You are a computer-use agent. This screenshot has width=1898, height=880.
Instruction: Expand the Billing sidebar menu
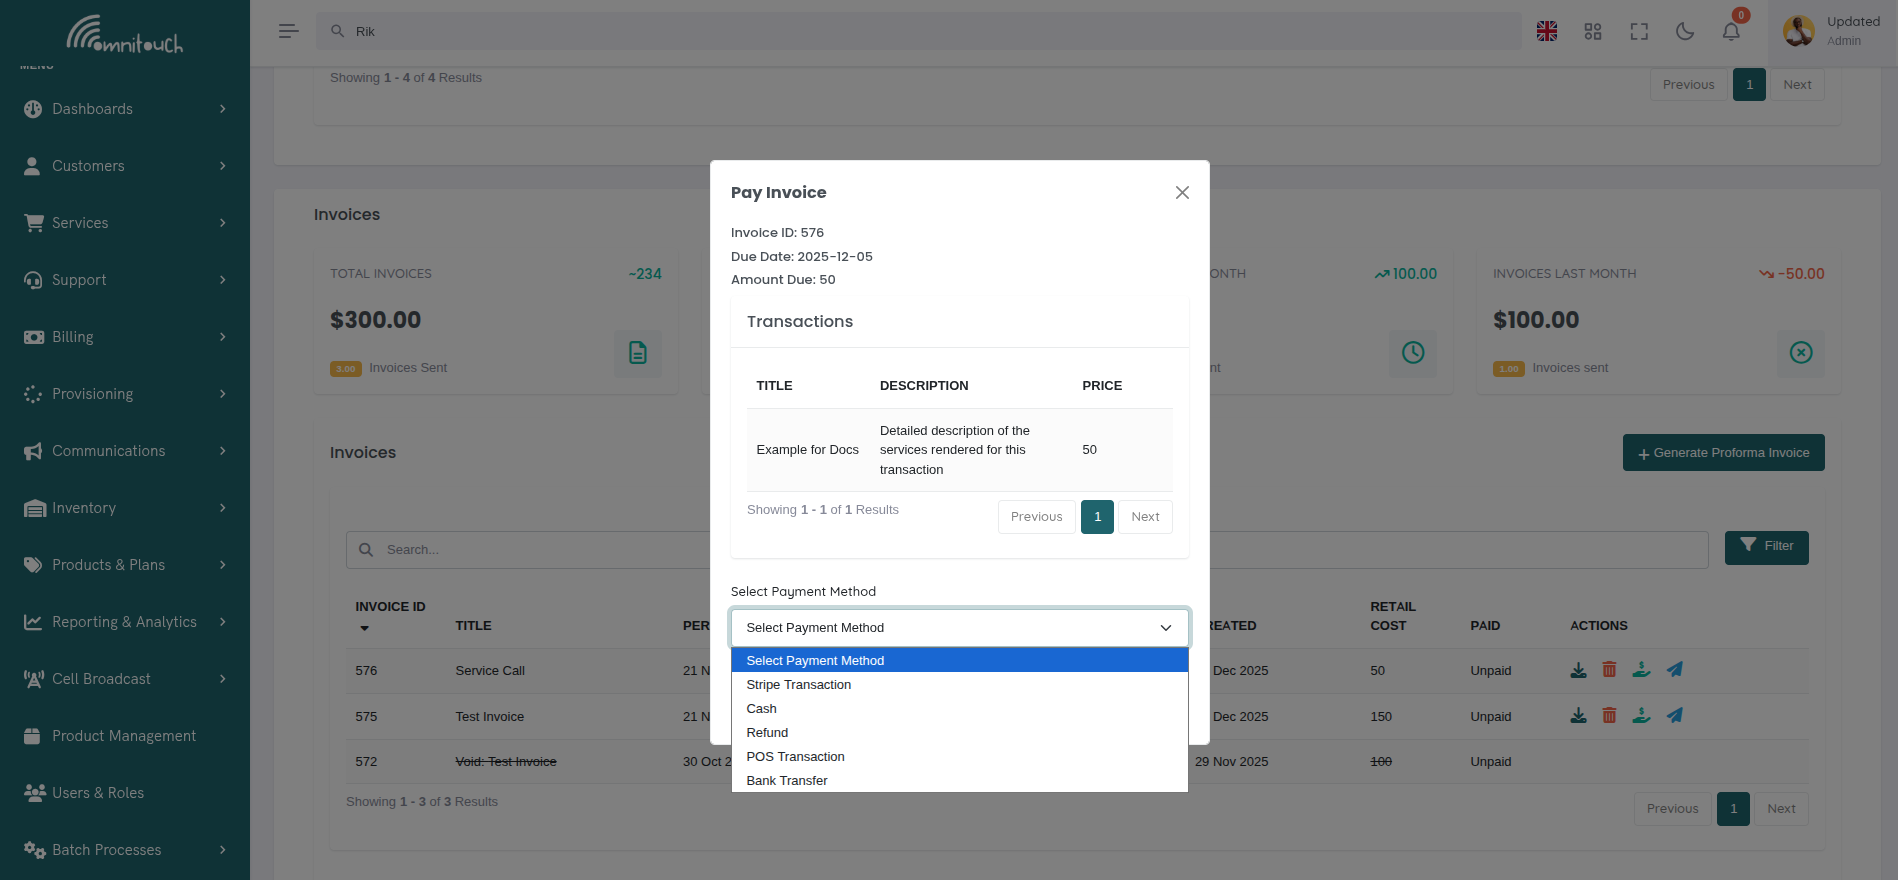pos(125,337)
